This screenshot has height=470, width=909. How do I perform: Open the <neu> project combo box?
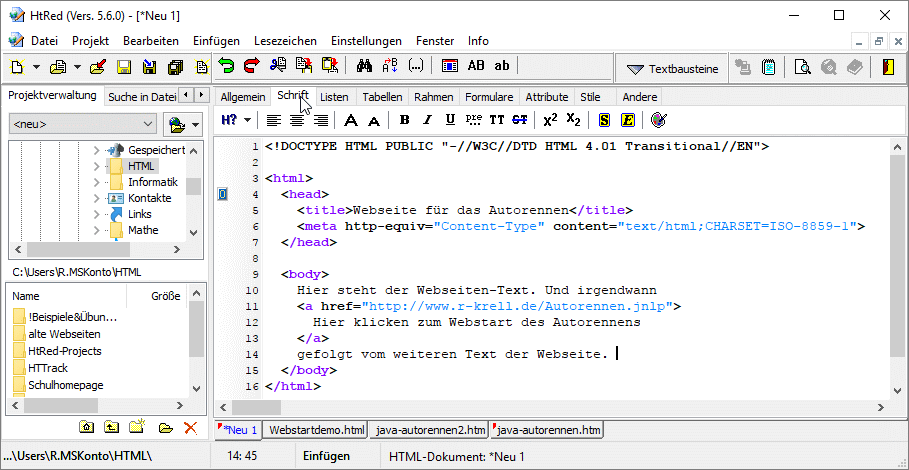coord(83,125)
